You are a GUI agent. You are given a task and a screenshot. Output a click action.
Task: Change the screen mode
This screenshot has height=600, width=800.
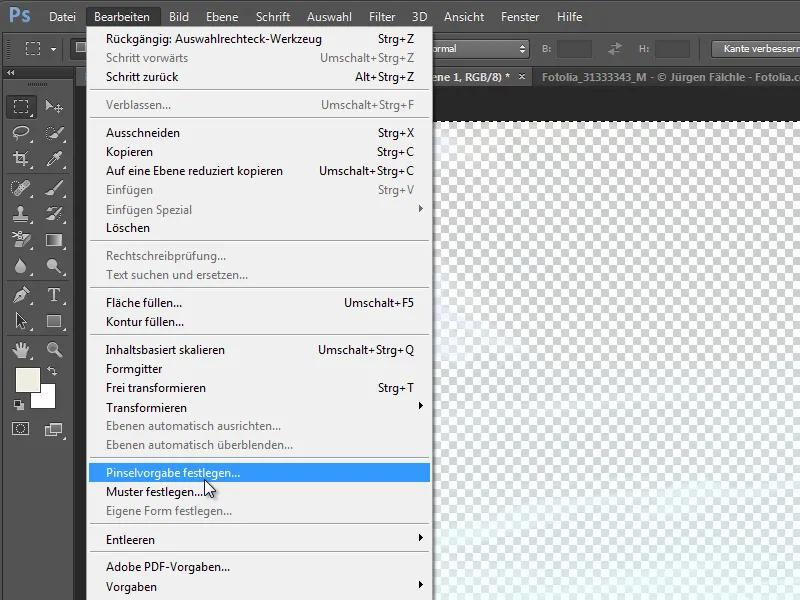[53, 430]
